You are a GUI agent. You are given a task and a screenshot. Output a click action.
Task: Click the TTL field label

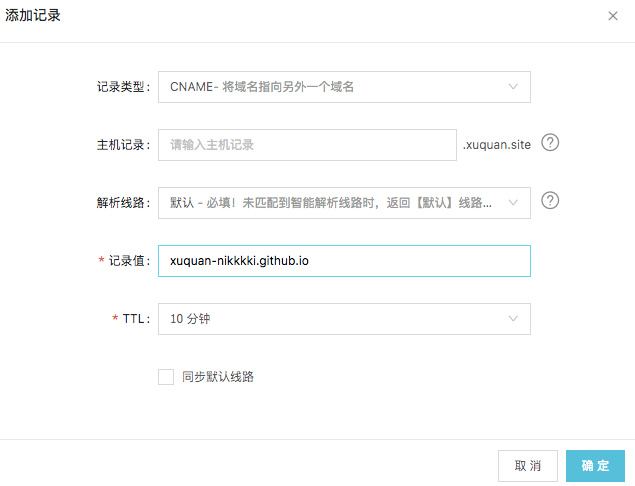[x=130, y=319]
